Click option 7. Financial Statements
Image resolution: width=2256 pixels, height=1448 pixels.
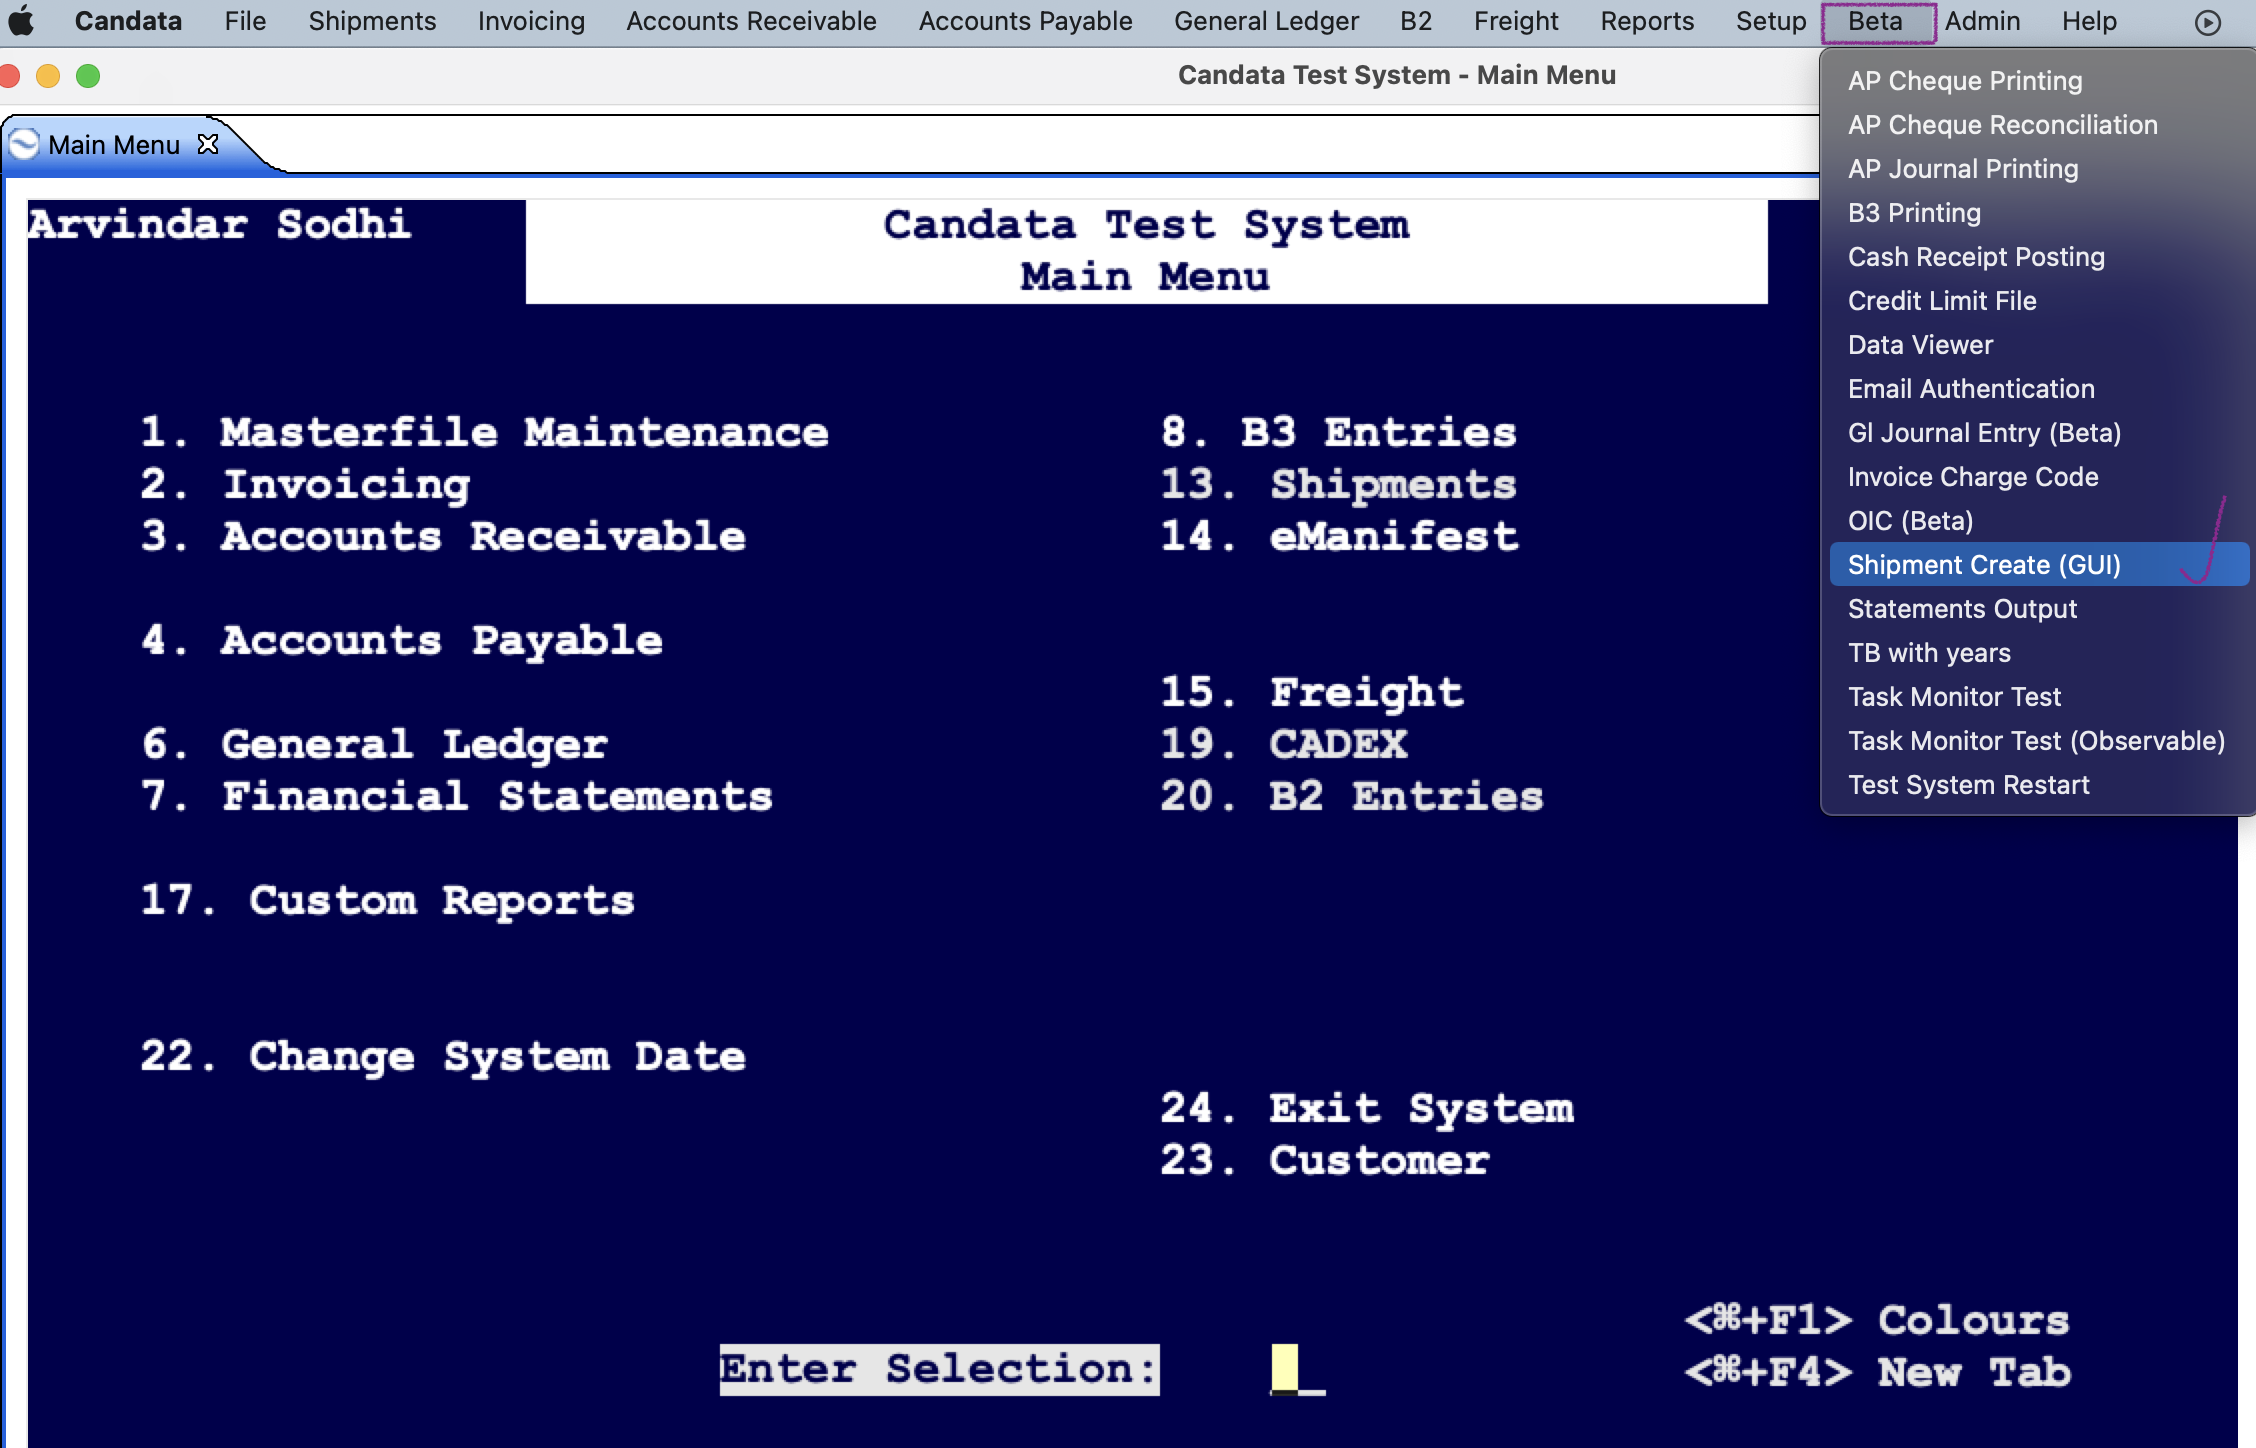(456, 796)
